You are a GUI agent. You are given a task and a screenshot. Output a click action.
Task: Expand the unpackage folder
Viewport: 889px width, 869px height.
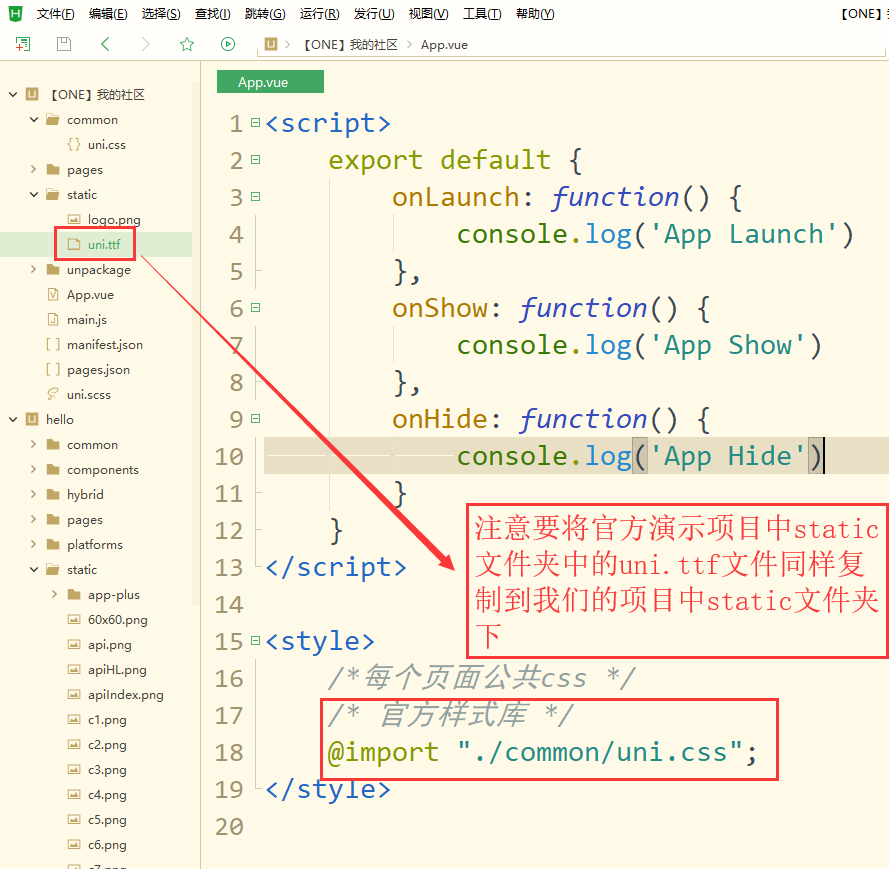coord(31,269)
